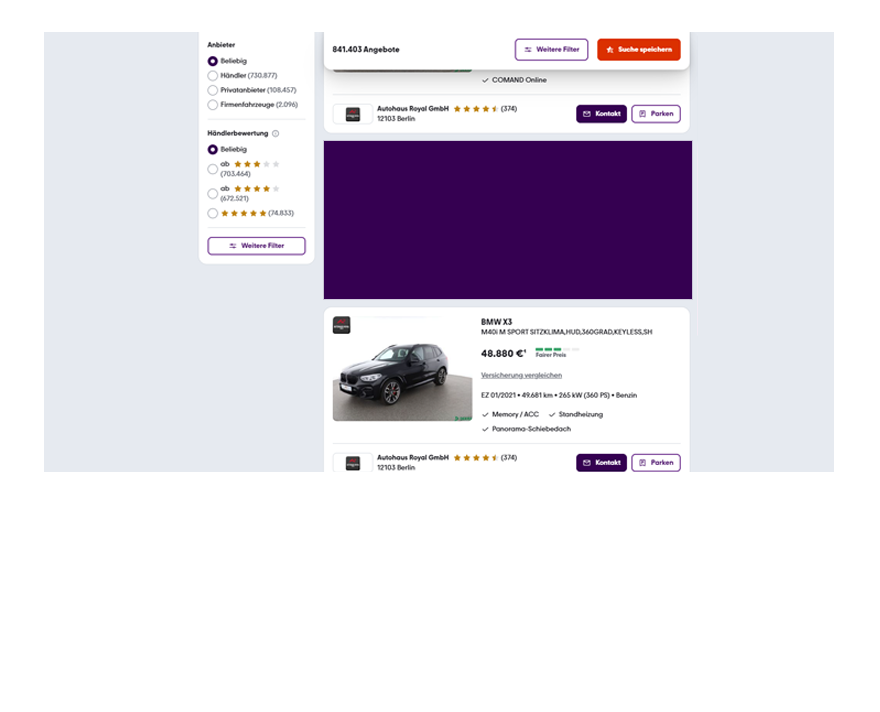Open the BMW X3 listing title
Viewport: 880px width, 712px height.
click(x=497, y=322)
